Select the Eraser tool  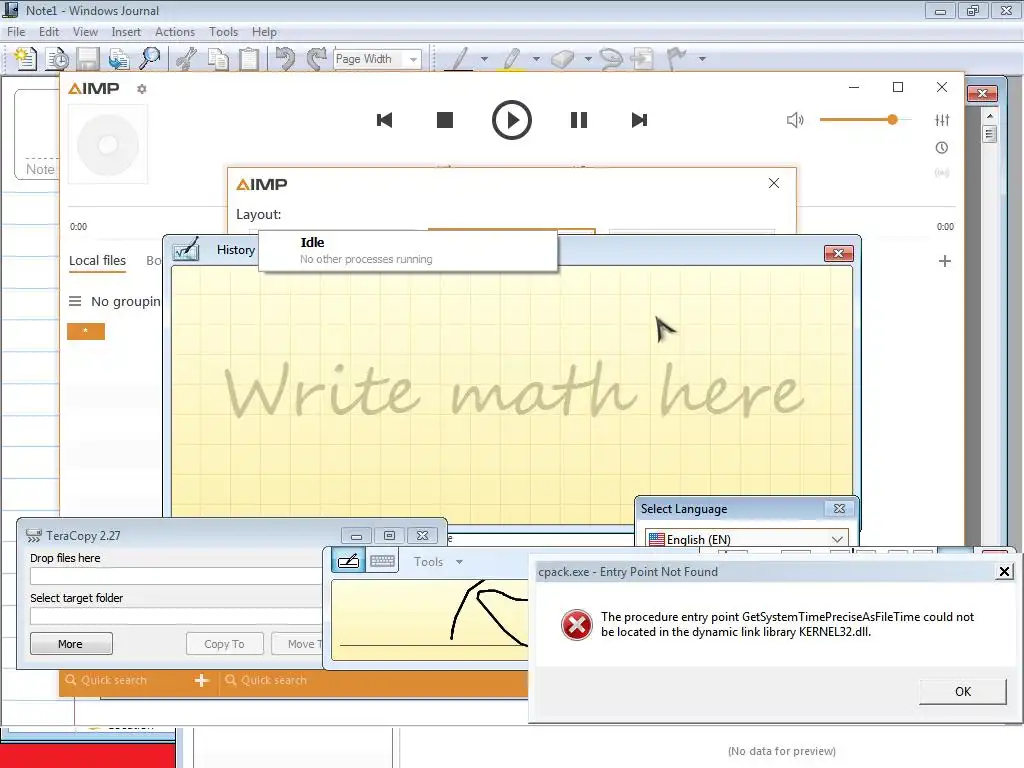tap(563, 59)
